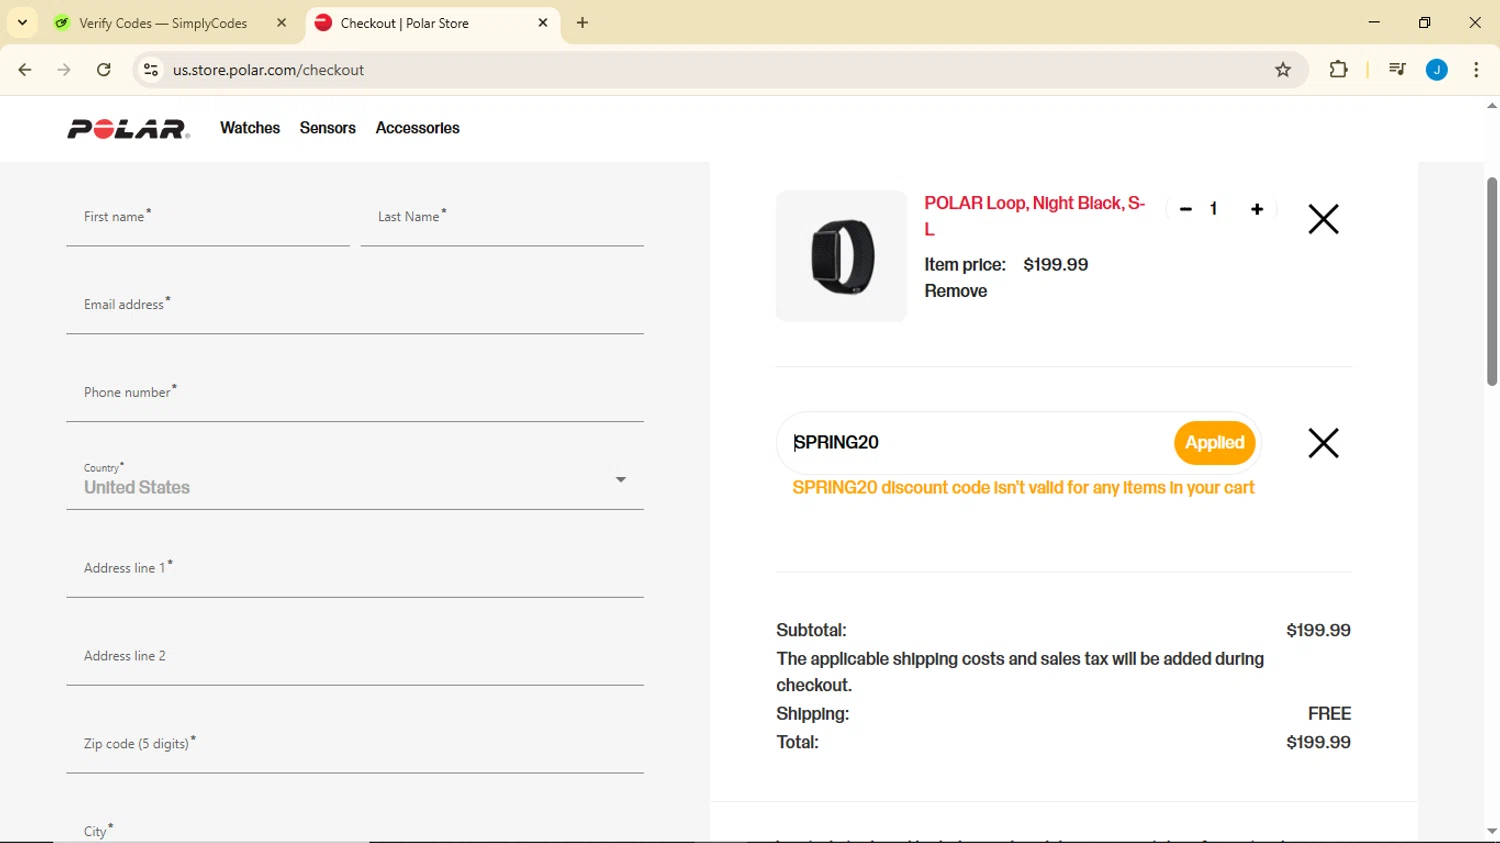Click the Last Name field
This screenshot has width=1500, height=843.
[502, 218]
